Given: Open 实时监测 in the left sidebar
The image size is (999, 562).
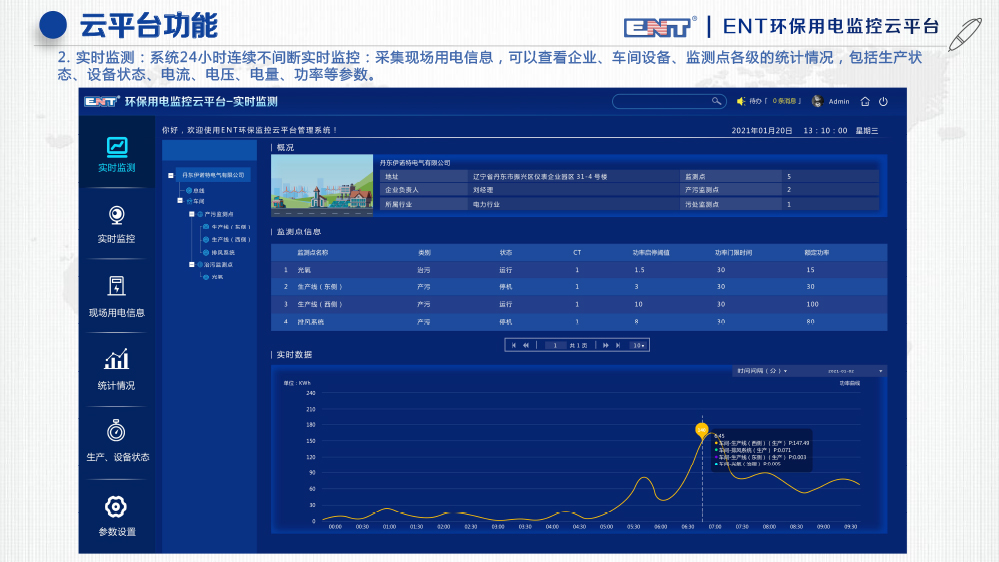Looking at the screenshot, I should 117,153.
